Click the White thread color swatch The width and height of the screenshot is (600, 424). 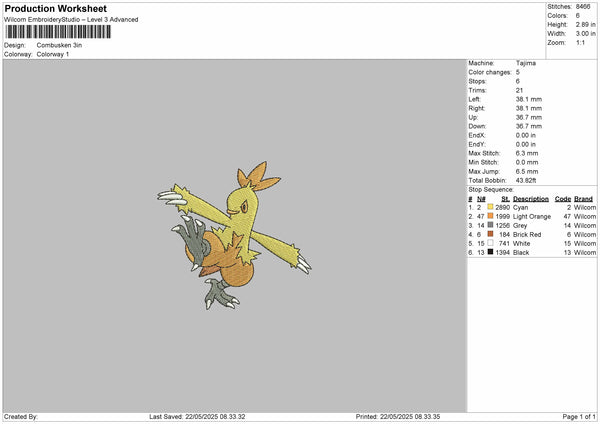pos(490,243)
